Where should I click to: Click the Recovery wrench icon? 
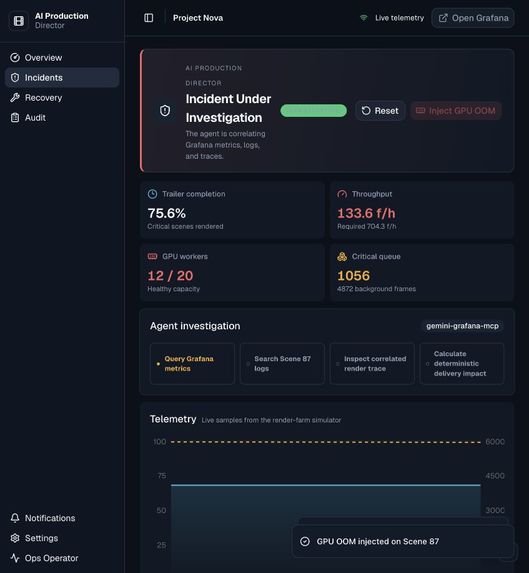15,98
